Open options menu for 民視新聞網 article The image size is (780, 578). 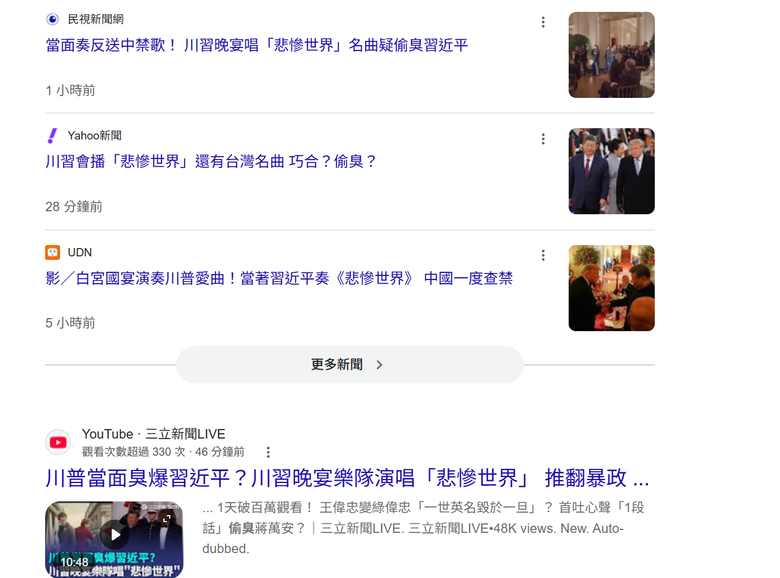pyautogui.click(x=543, y=22)
